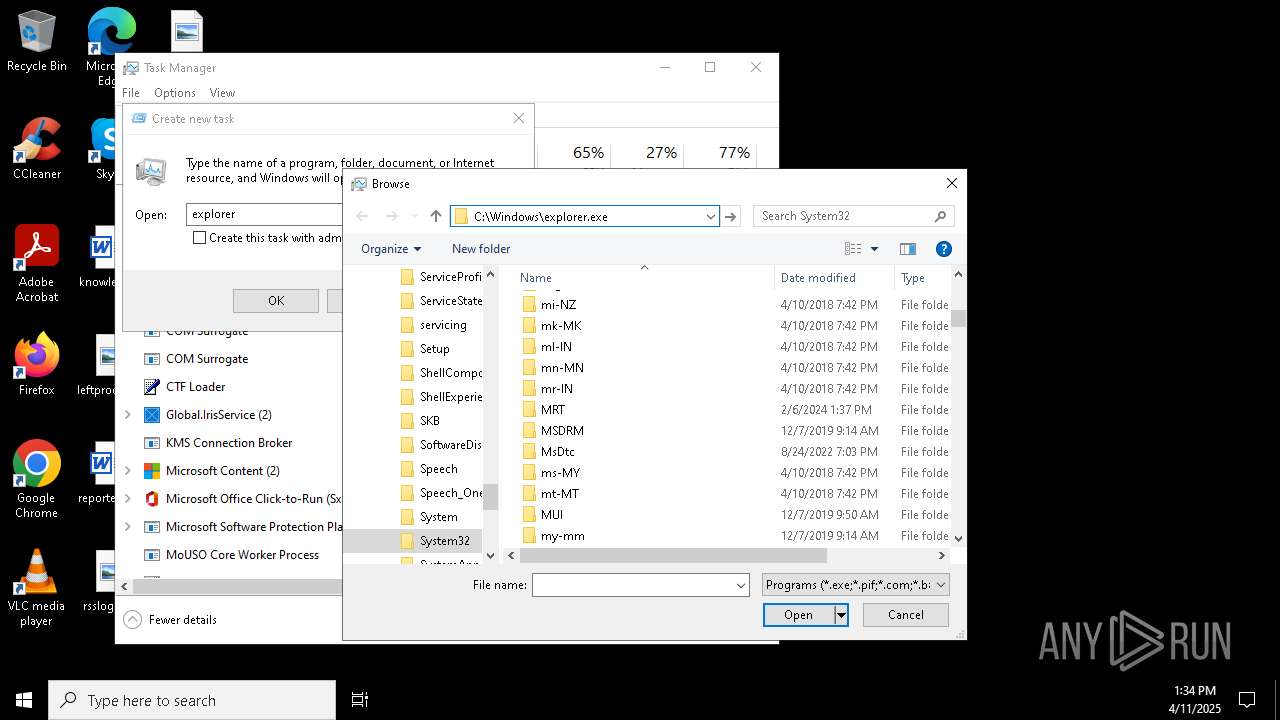Screen dimensions: 1280x720
Task: Select the mi-NZ folder
Action: click(558, 304)
